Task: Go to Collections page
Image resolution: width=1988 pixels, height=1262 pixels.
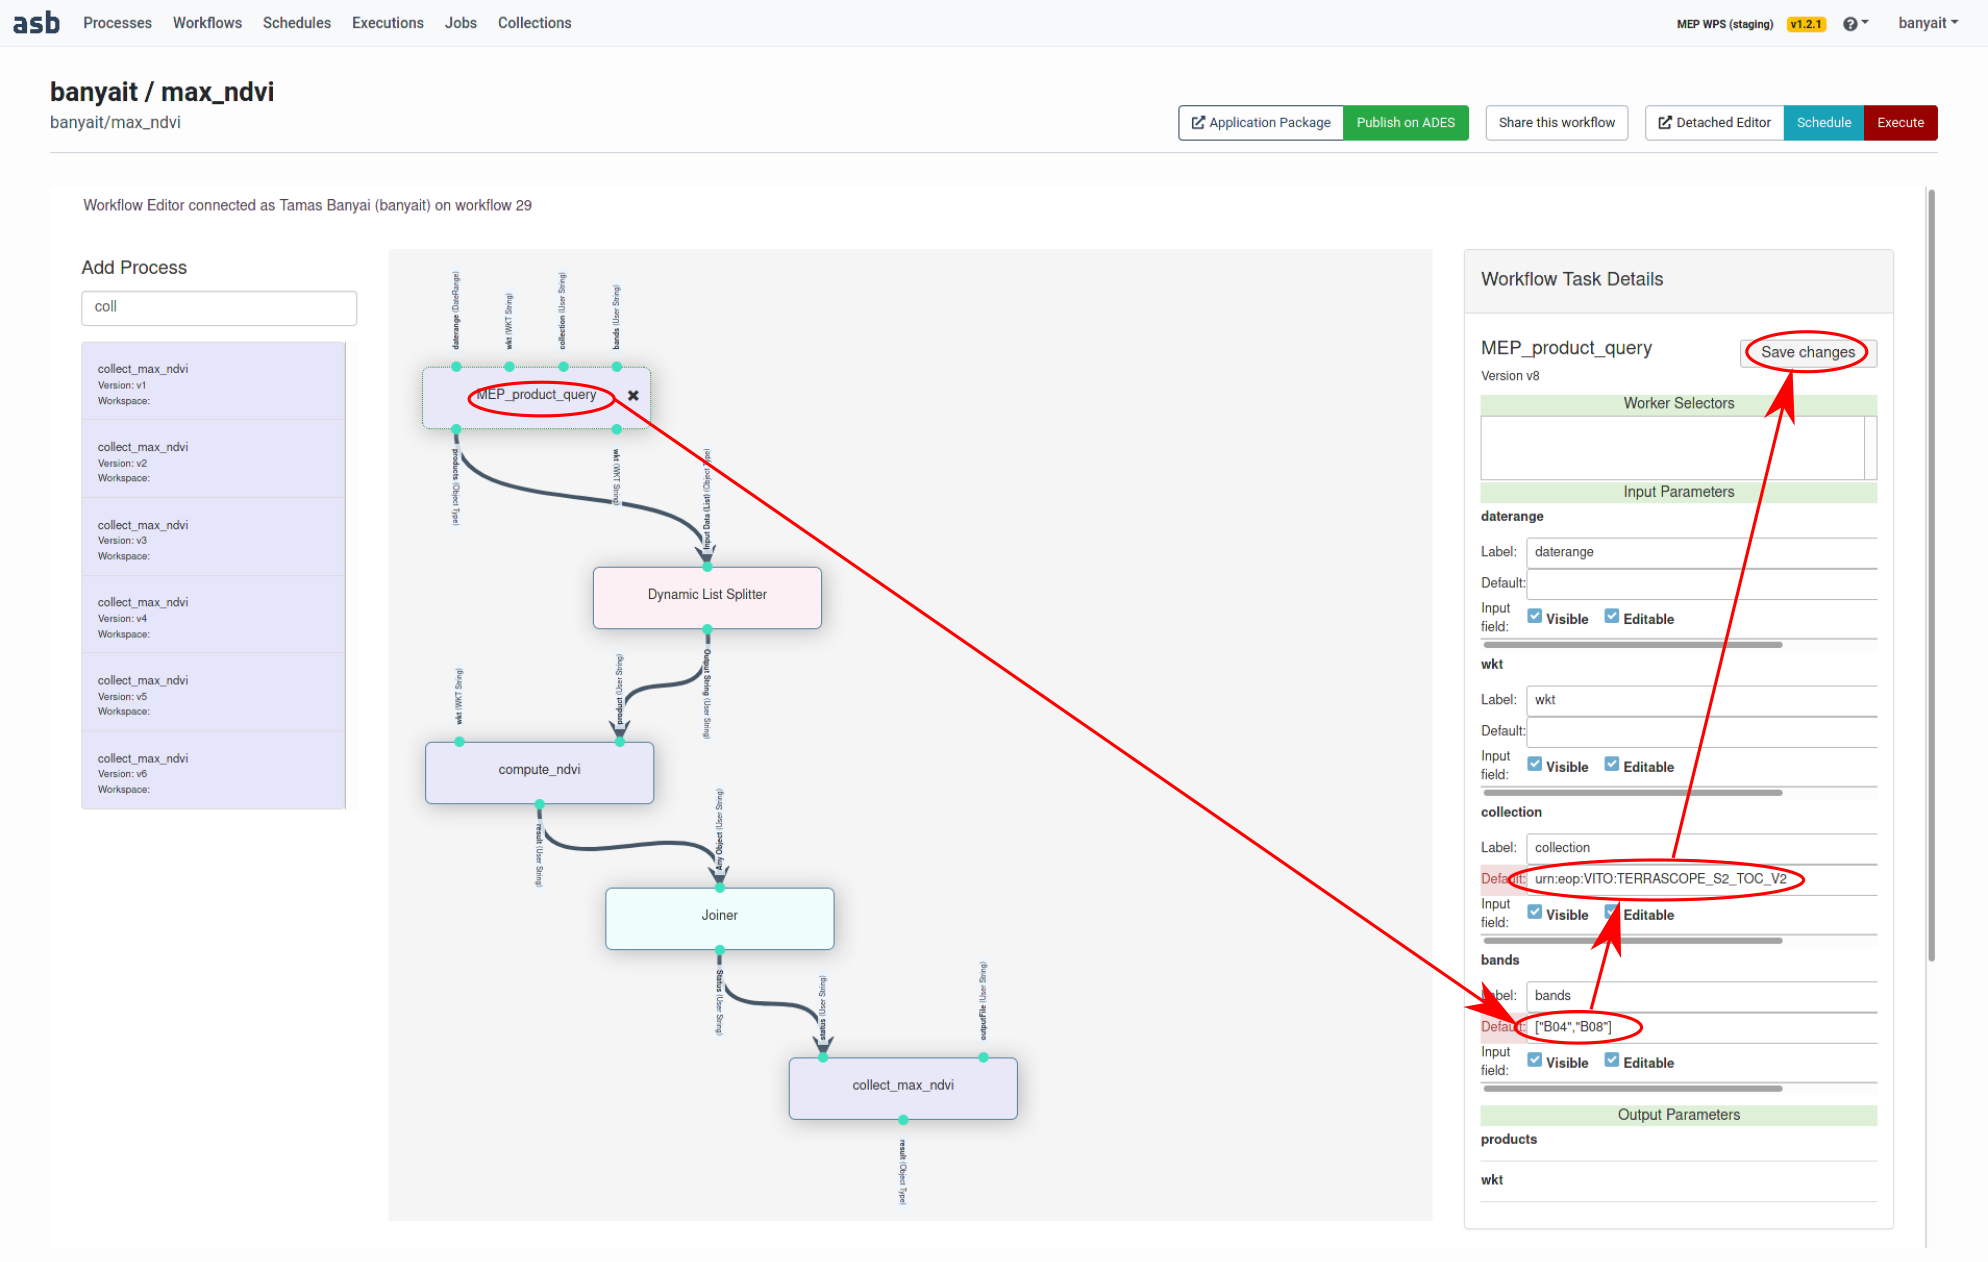Action: 534,23
